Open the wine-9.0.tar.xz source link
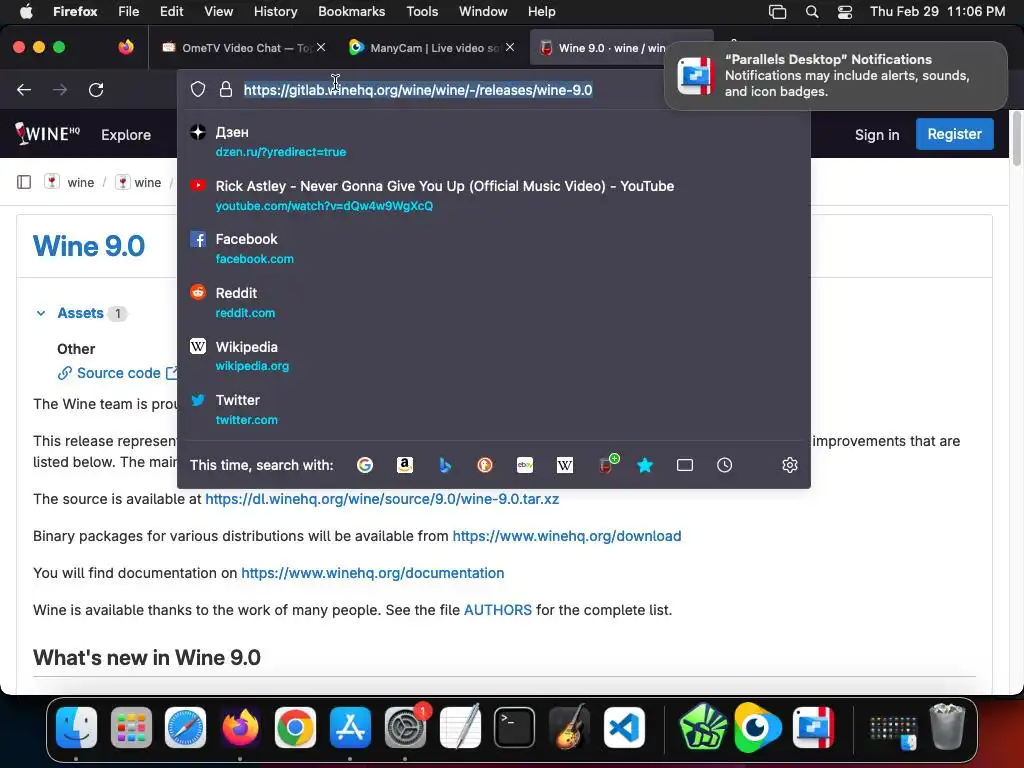This screenshot has height=768, width=1024. coord(382,499)
